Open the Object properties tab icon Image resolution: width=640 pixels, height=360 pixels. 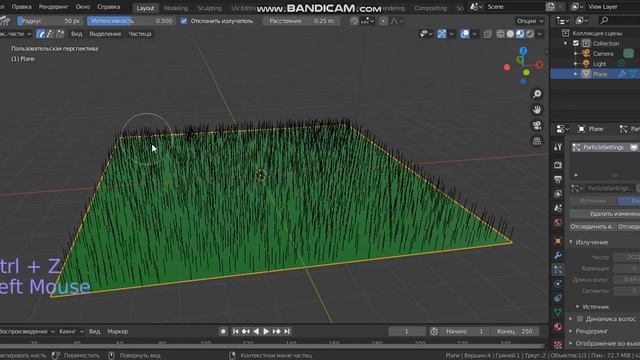click(x=558, y=241)
